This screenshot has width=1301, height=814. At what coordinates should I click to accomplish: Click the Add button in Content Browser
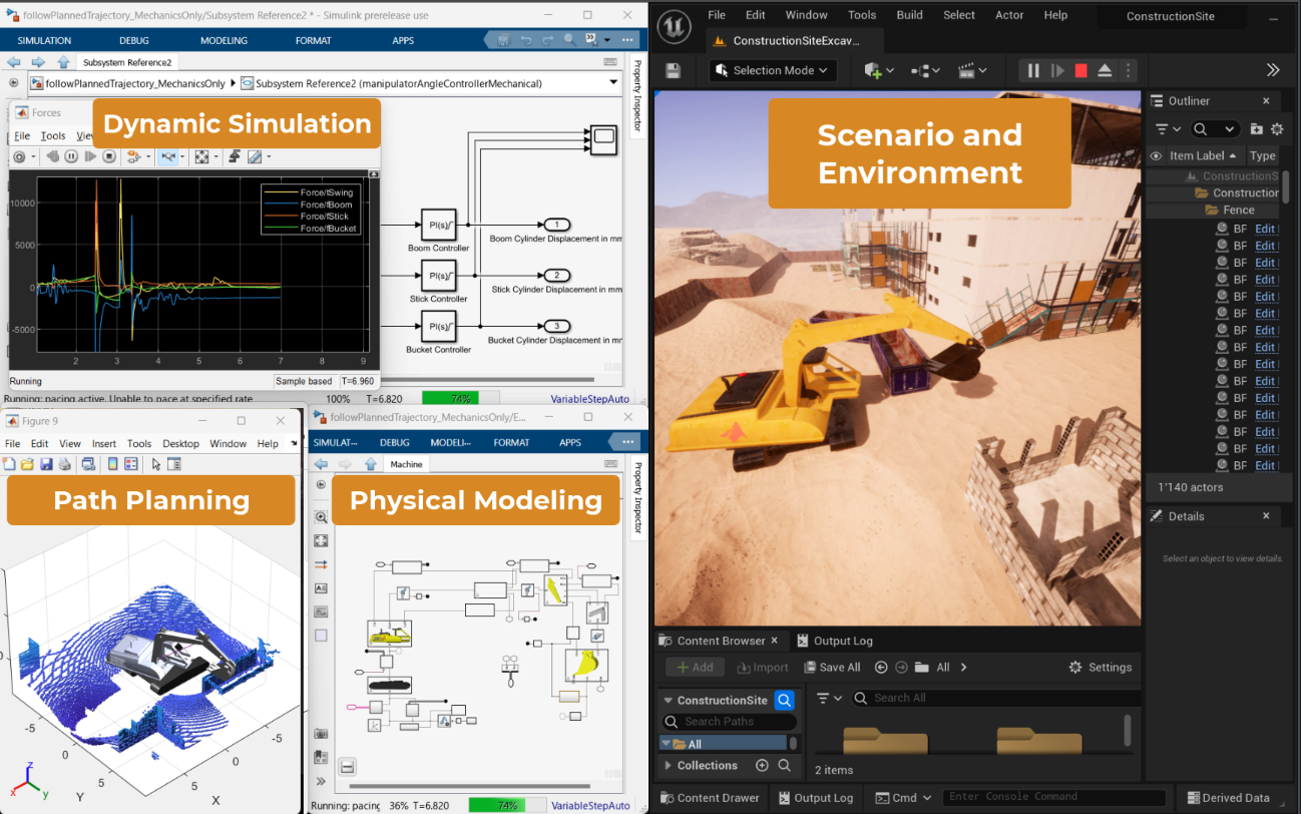point(695,667)
